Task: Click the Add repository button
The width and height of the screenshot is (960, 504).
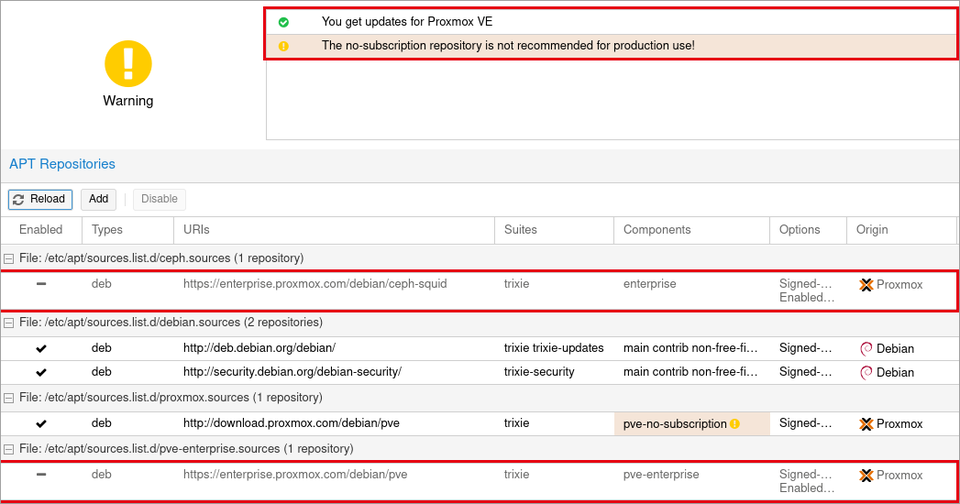Action: tap(99, 199)
